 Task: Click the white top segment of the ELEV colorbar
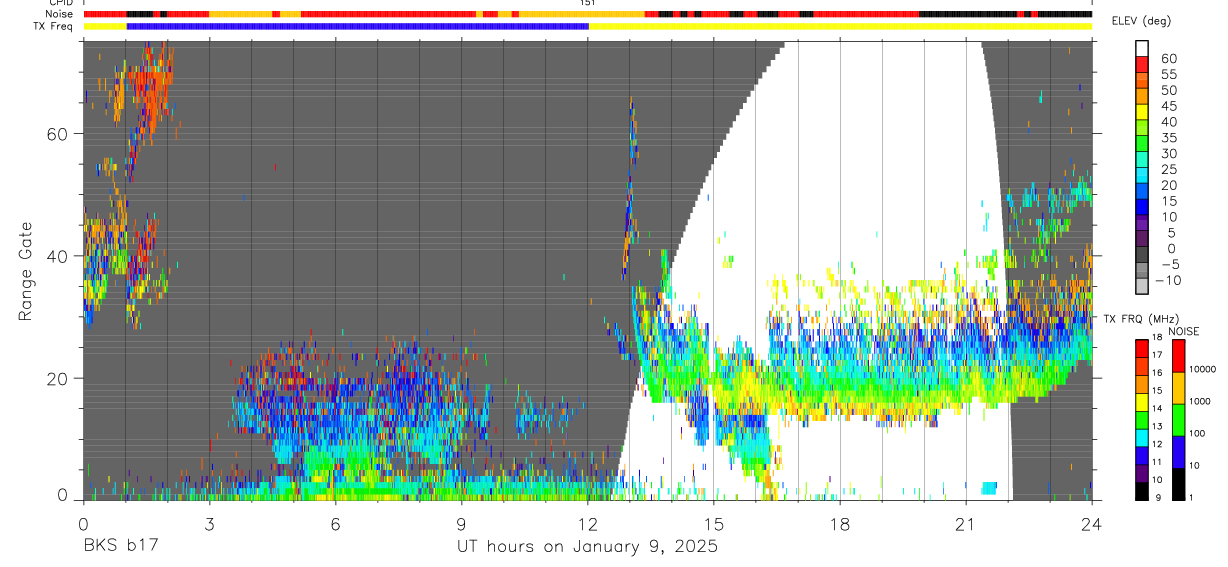(x=1142, y=48)
